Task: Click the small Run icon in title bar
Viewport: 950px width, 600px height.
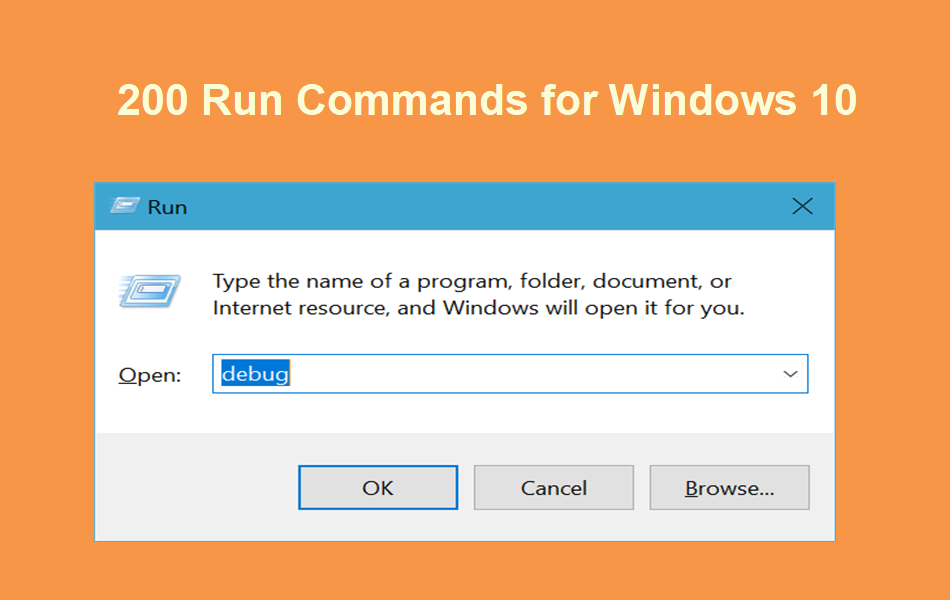Action: coord(124,206)
